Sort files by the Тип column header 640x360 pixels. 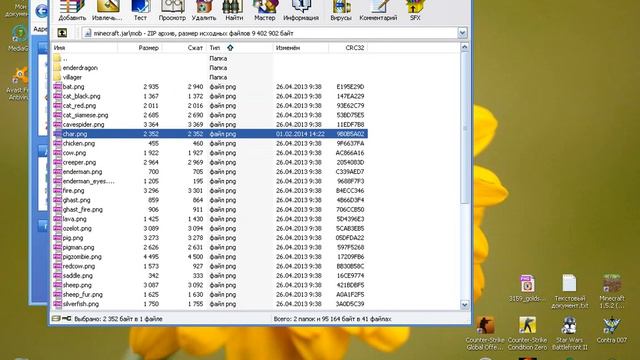coord(240,48)
